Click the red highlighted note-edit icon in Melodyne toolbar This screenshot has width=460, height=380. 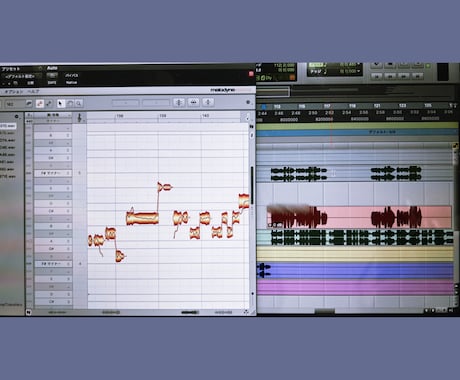tap(40, 104)
